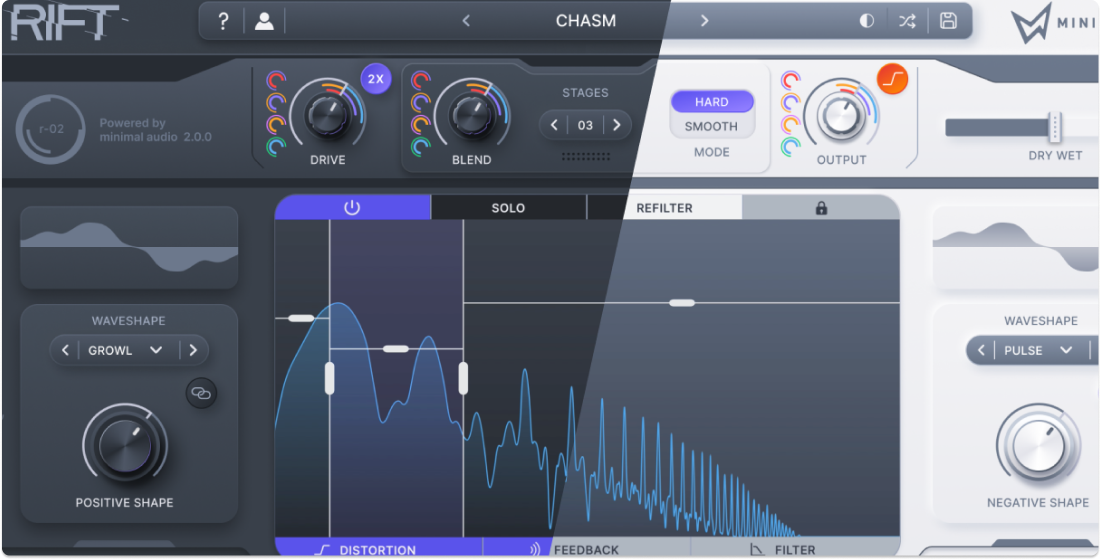Image resolution: width=1101 pixels, height=560 pixels.
Task: Select SMOOTH mode
Action: 711,126
